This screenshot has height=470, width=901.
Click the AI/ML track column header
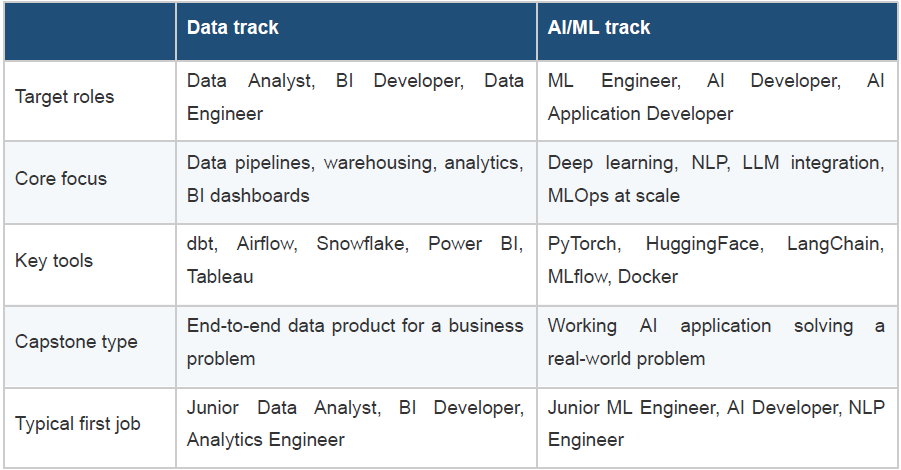tap(717, 32)
